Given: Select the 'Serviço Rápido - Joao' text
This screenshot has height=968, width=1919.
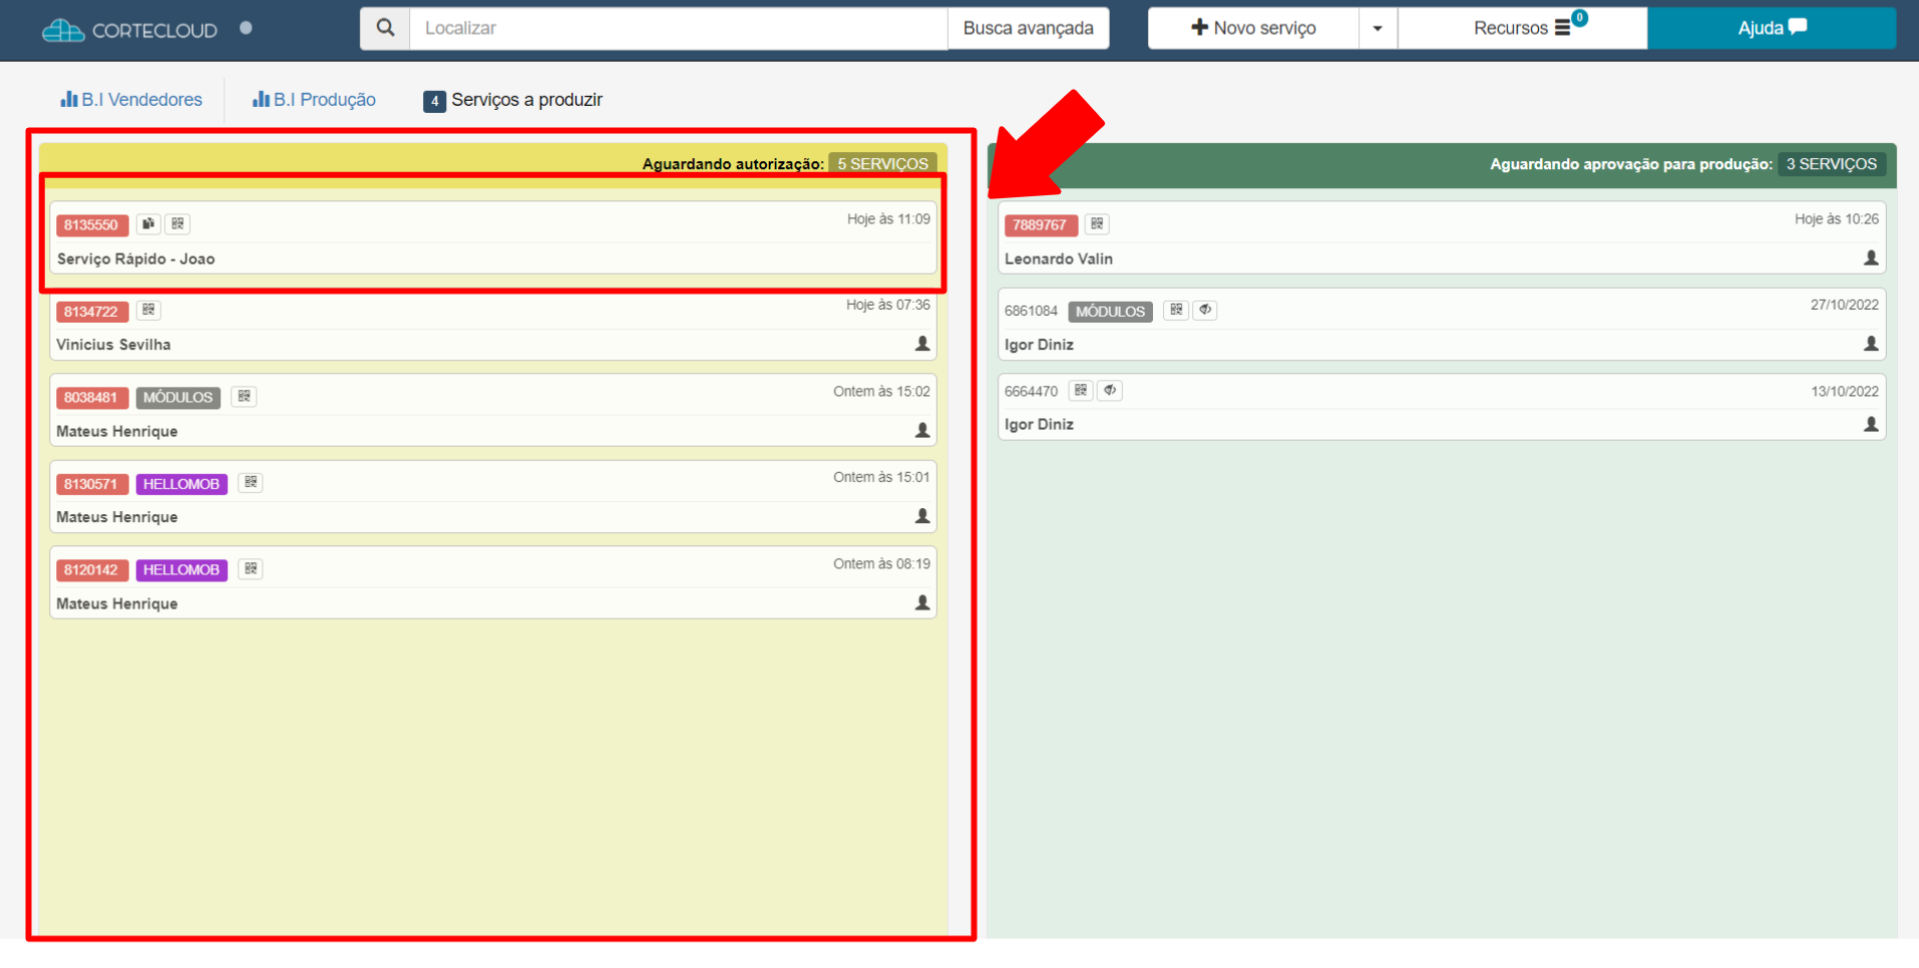Looking at the screenshot, I should pos(136,258).
